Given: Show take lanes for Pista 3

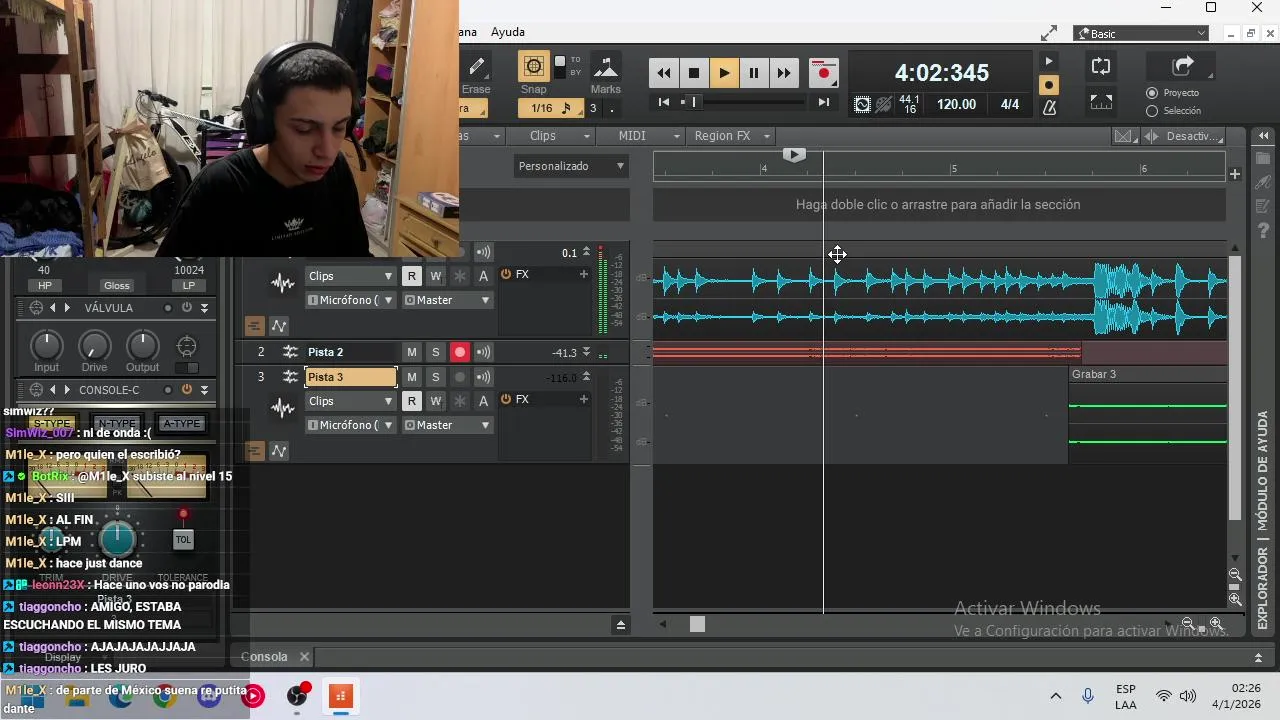Looking at the screenshot, I should [x=254, y=451].
